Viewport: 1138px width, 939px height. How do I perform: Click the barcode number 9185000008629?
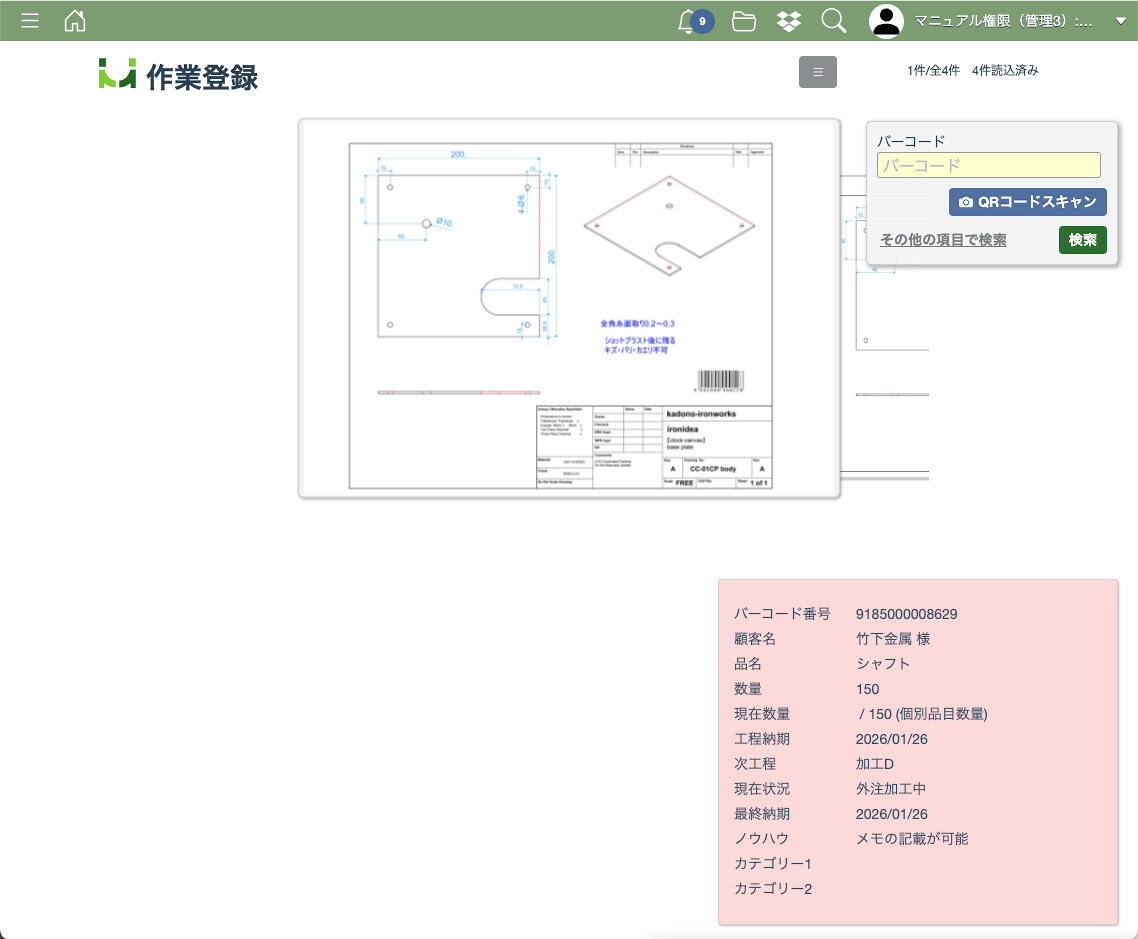[906, 614]
